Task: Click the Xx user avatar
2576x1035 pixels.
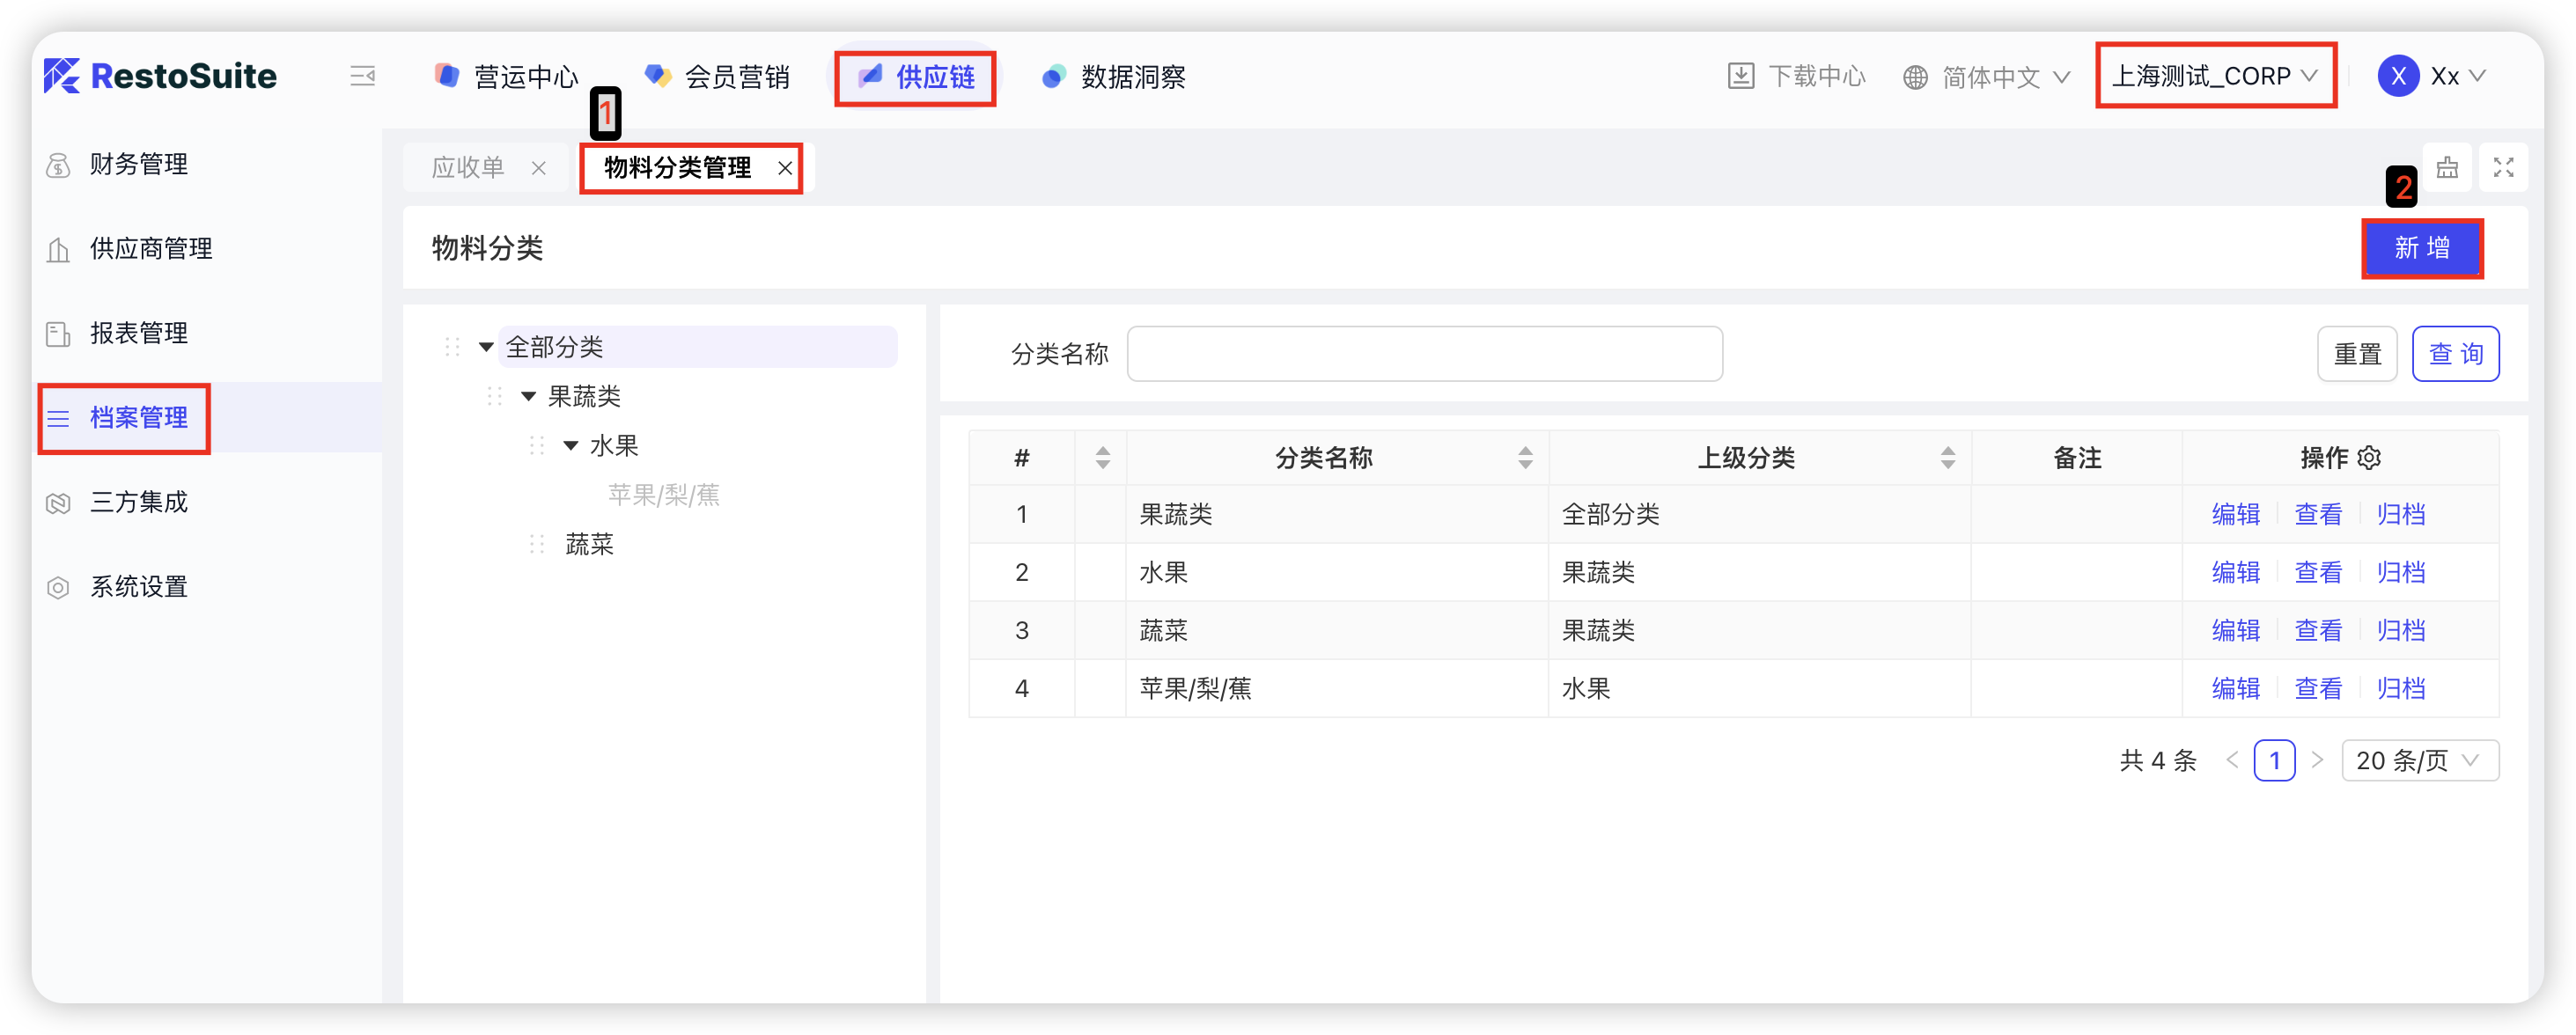Action: tap(2398, 76)
